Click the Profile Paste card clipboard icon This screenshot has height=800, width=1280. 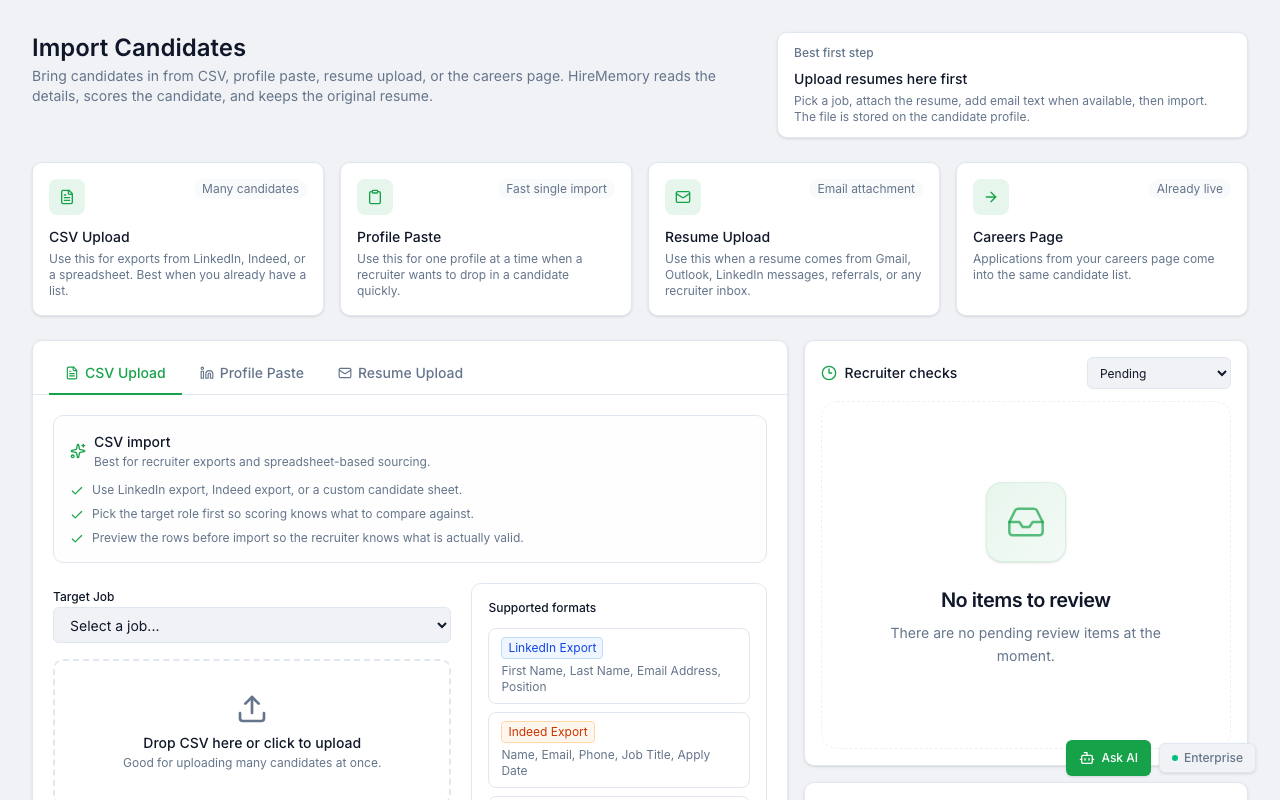375,197
